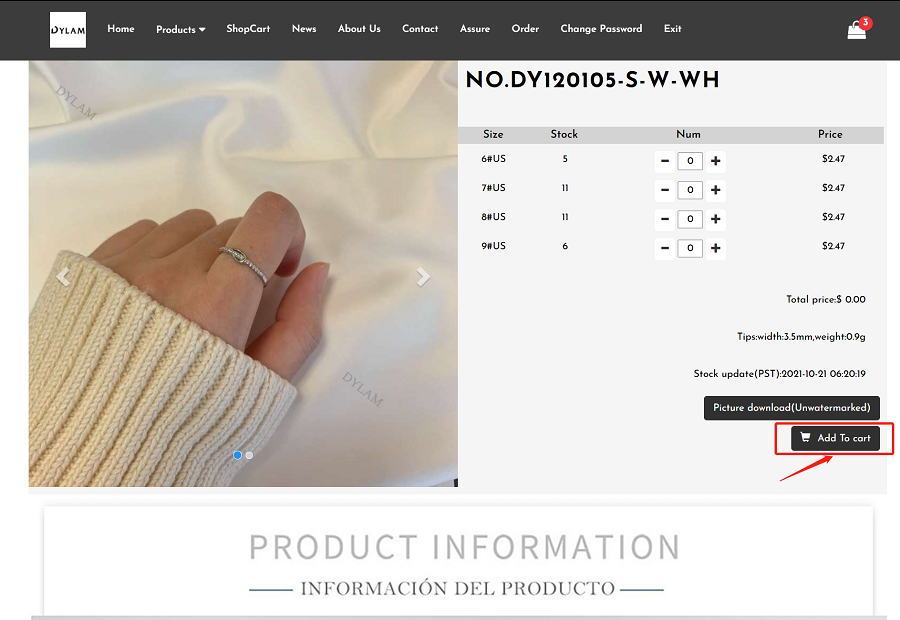Go to the Order page

tap(525, 29)
